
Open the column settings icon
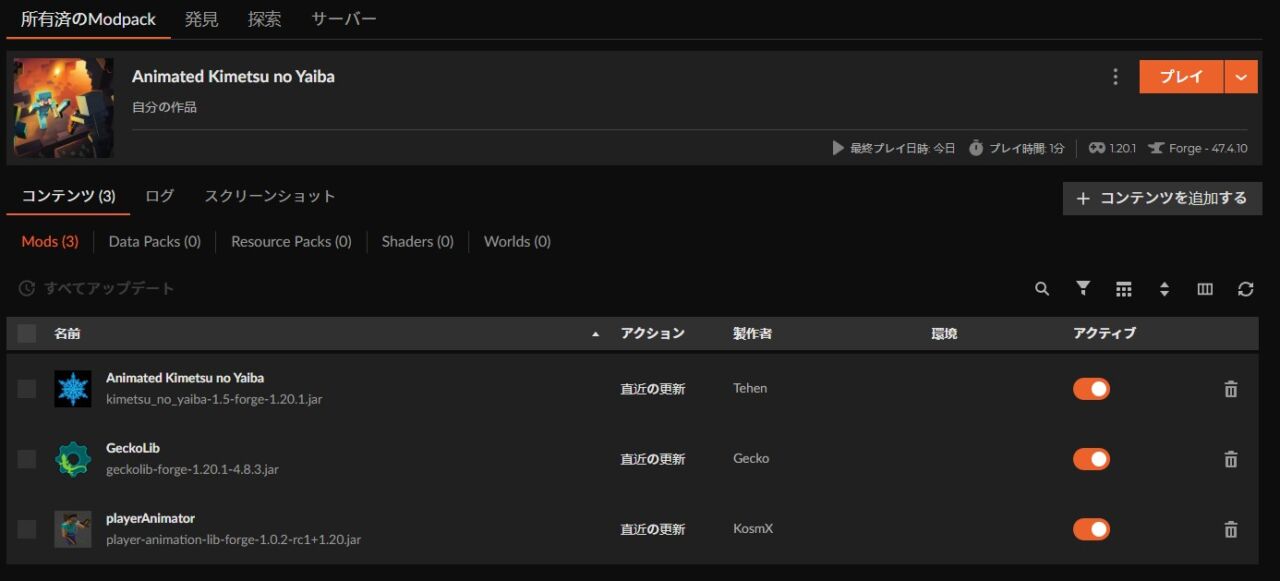(1205, 288)
